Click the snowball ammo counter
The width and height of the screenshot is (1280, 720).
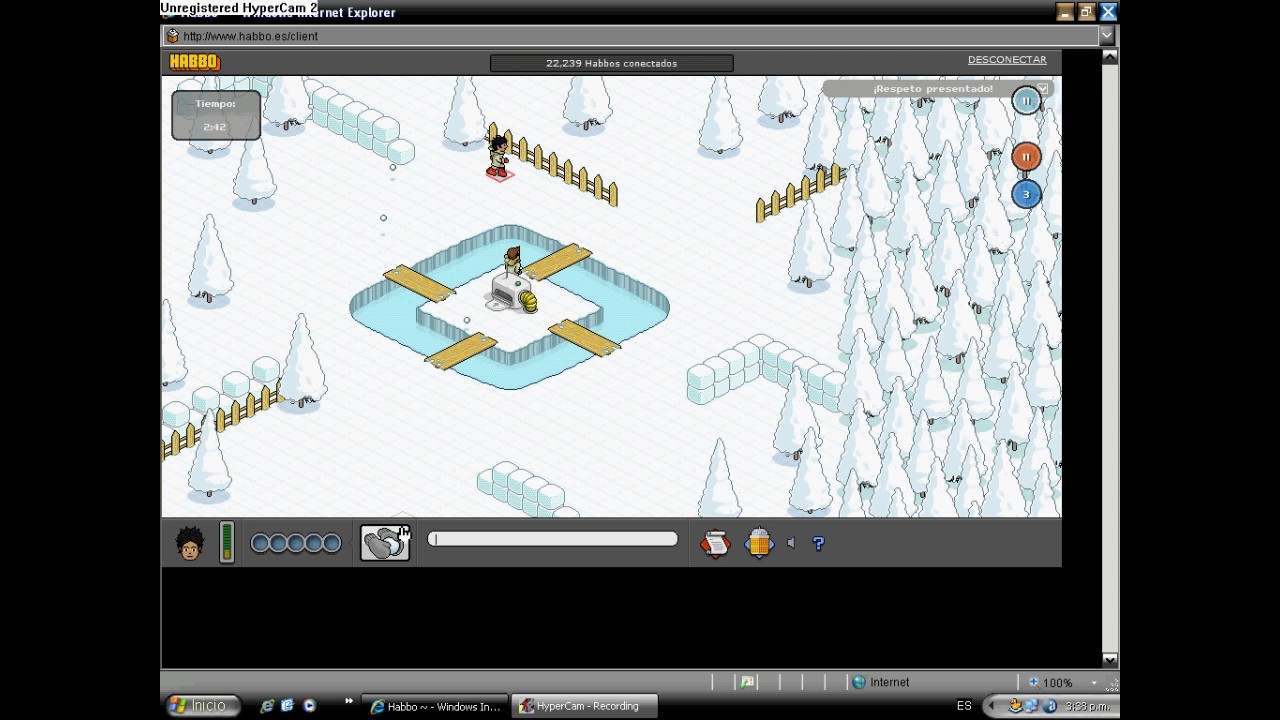tap(296, 543)
